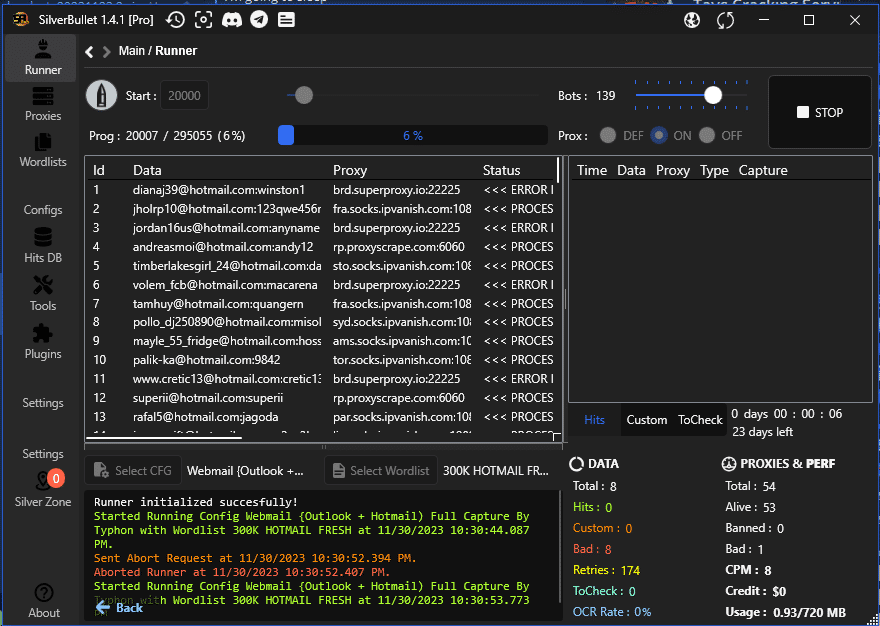This screenshot has width=880, height=626.
Task: Click the Bots count slider handle
Action: pyautogui.click(x=712, y=95)
